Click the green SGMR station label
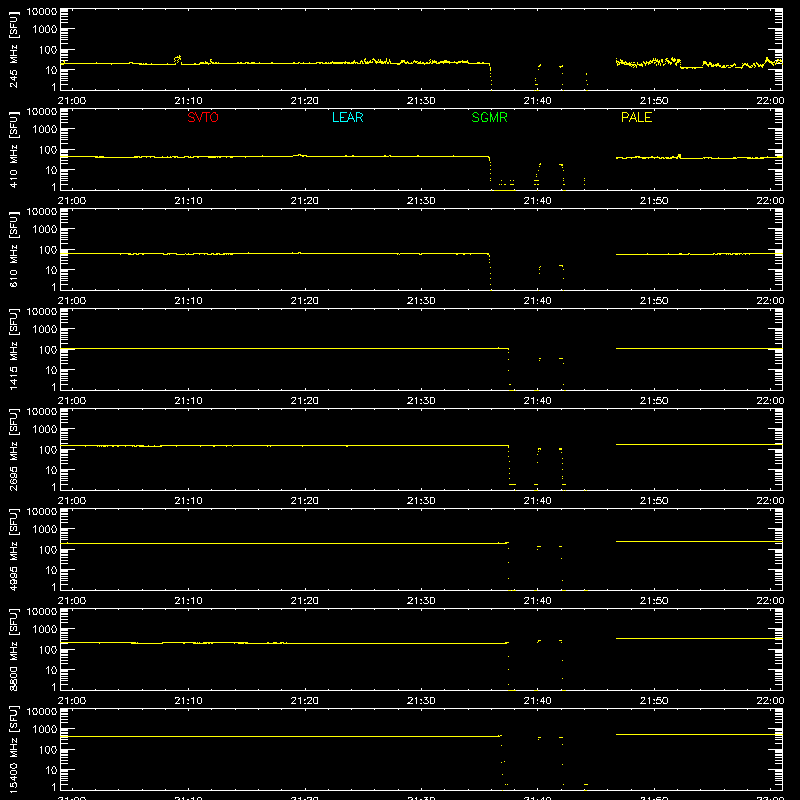 pyautogui.click(x=489, y=117)
